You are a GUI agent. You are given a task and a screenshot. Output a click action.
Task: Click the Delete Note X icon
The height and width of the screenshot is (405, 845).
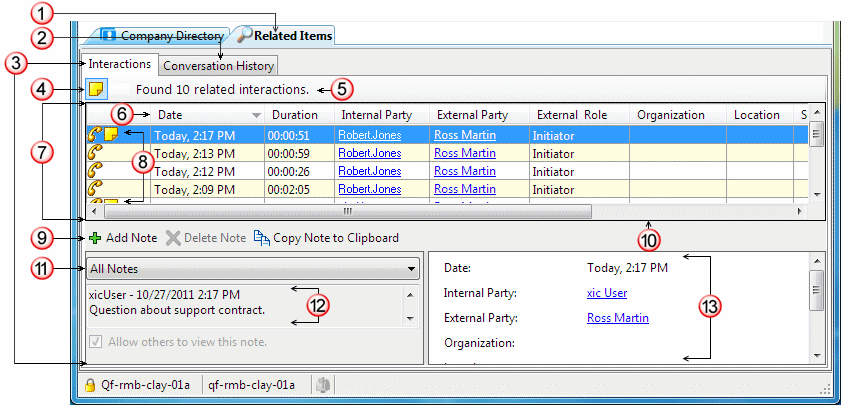pyautogui.click(x=172, y=238)
